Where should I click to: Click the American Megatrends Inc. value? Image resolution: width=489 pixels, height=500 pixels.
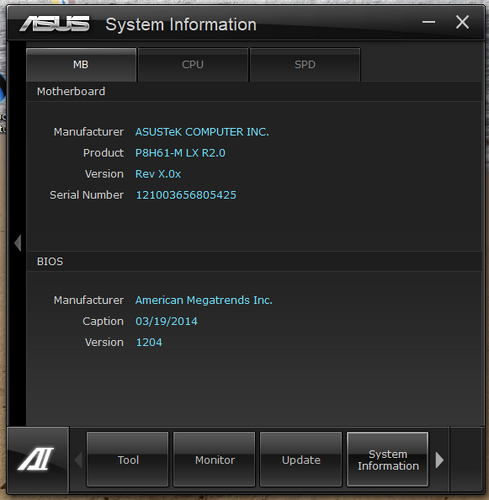[x=204, y=300]
